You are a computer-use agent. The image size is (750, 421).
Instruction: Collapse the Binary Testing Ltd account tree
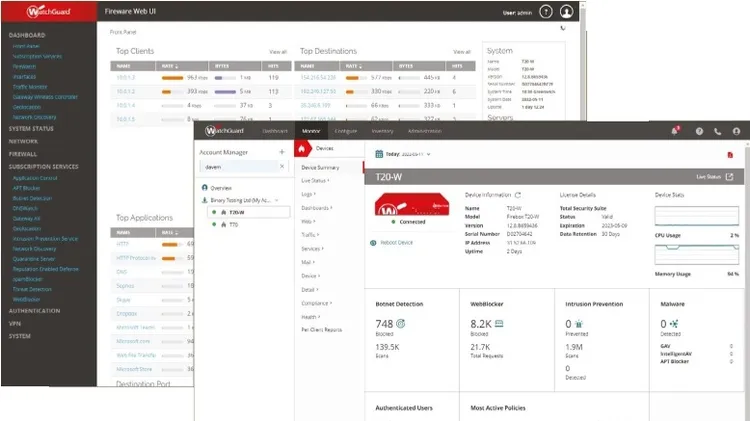(x=276, y=200)
